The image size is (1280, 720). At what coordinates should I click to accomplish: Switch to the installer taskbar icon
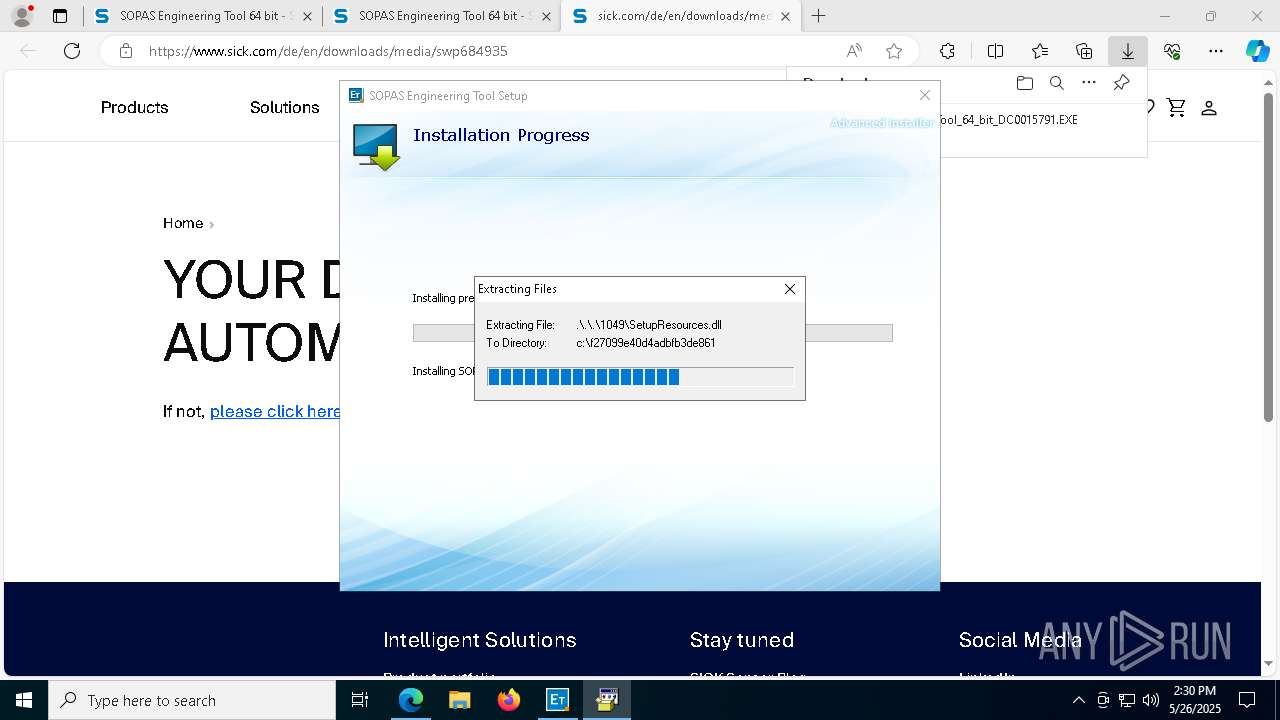pyautogui.click(x=607, y=700)
